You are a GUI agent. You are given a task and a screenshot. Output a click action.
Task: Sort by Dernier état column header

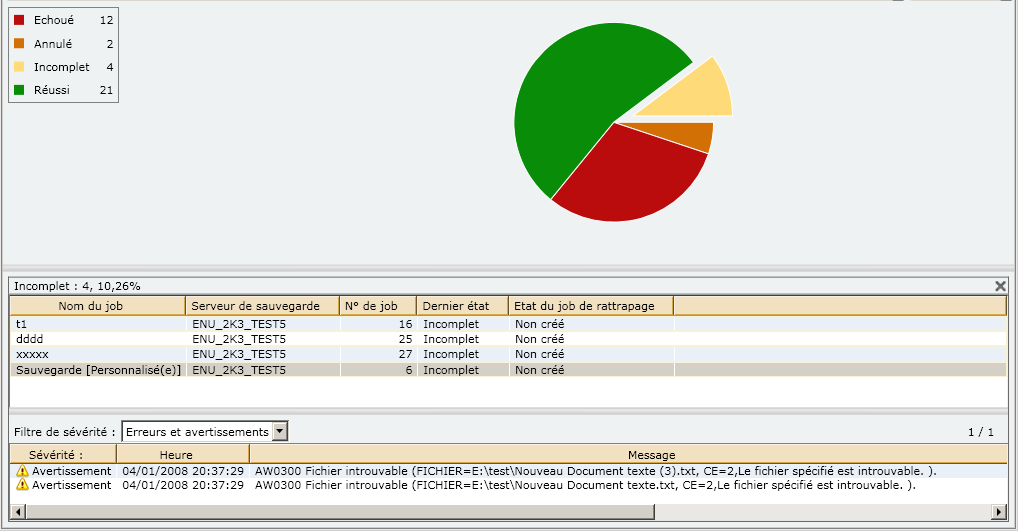(x=461, y=306)
